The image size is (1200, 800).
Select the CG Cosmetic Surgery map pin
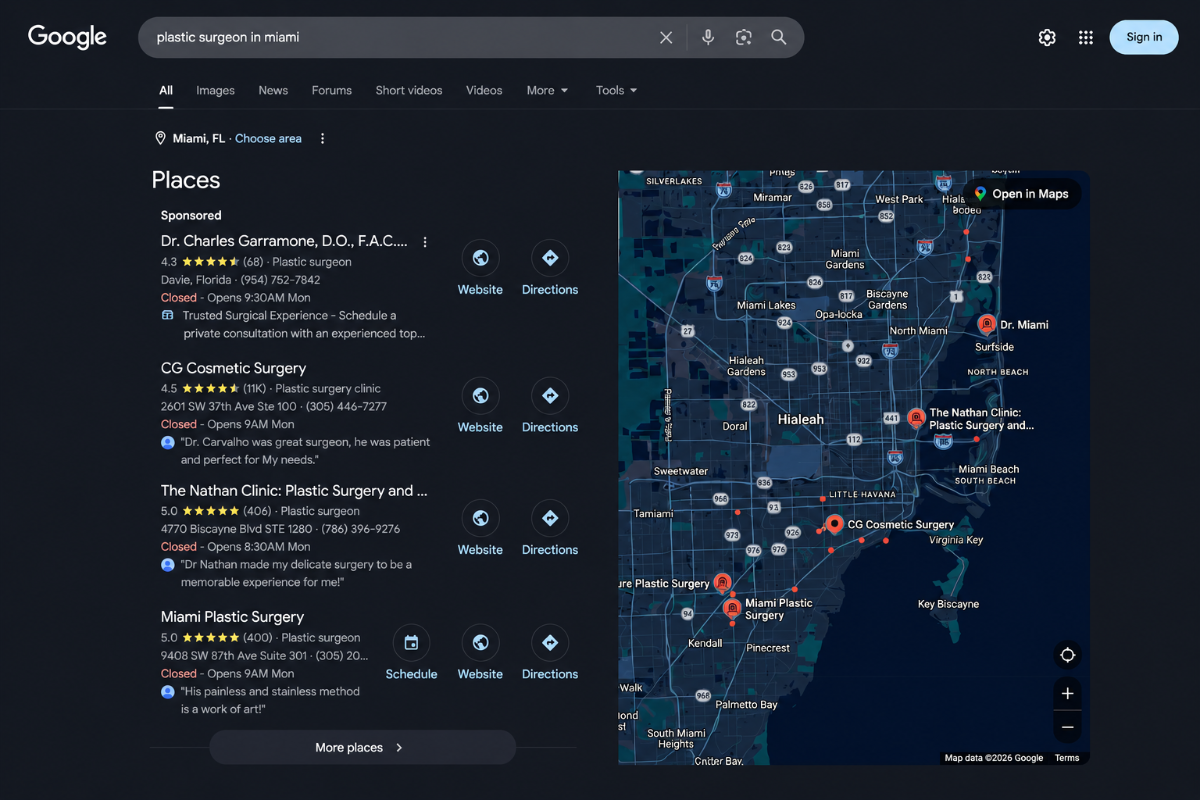pos(834,524)
